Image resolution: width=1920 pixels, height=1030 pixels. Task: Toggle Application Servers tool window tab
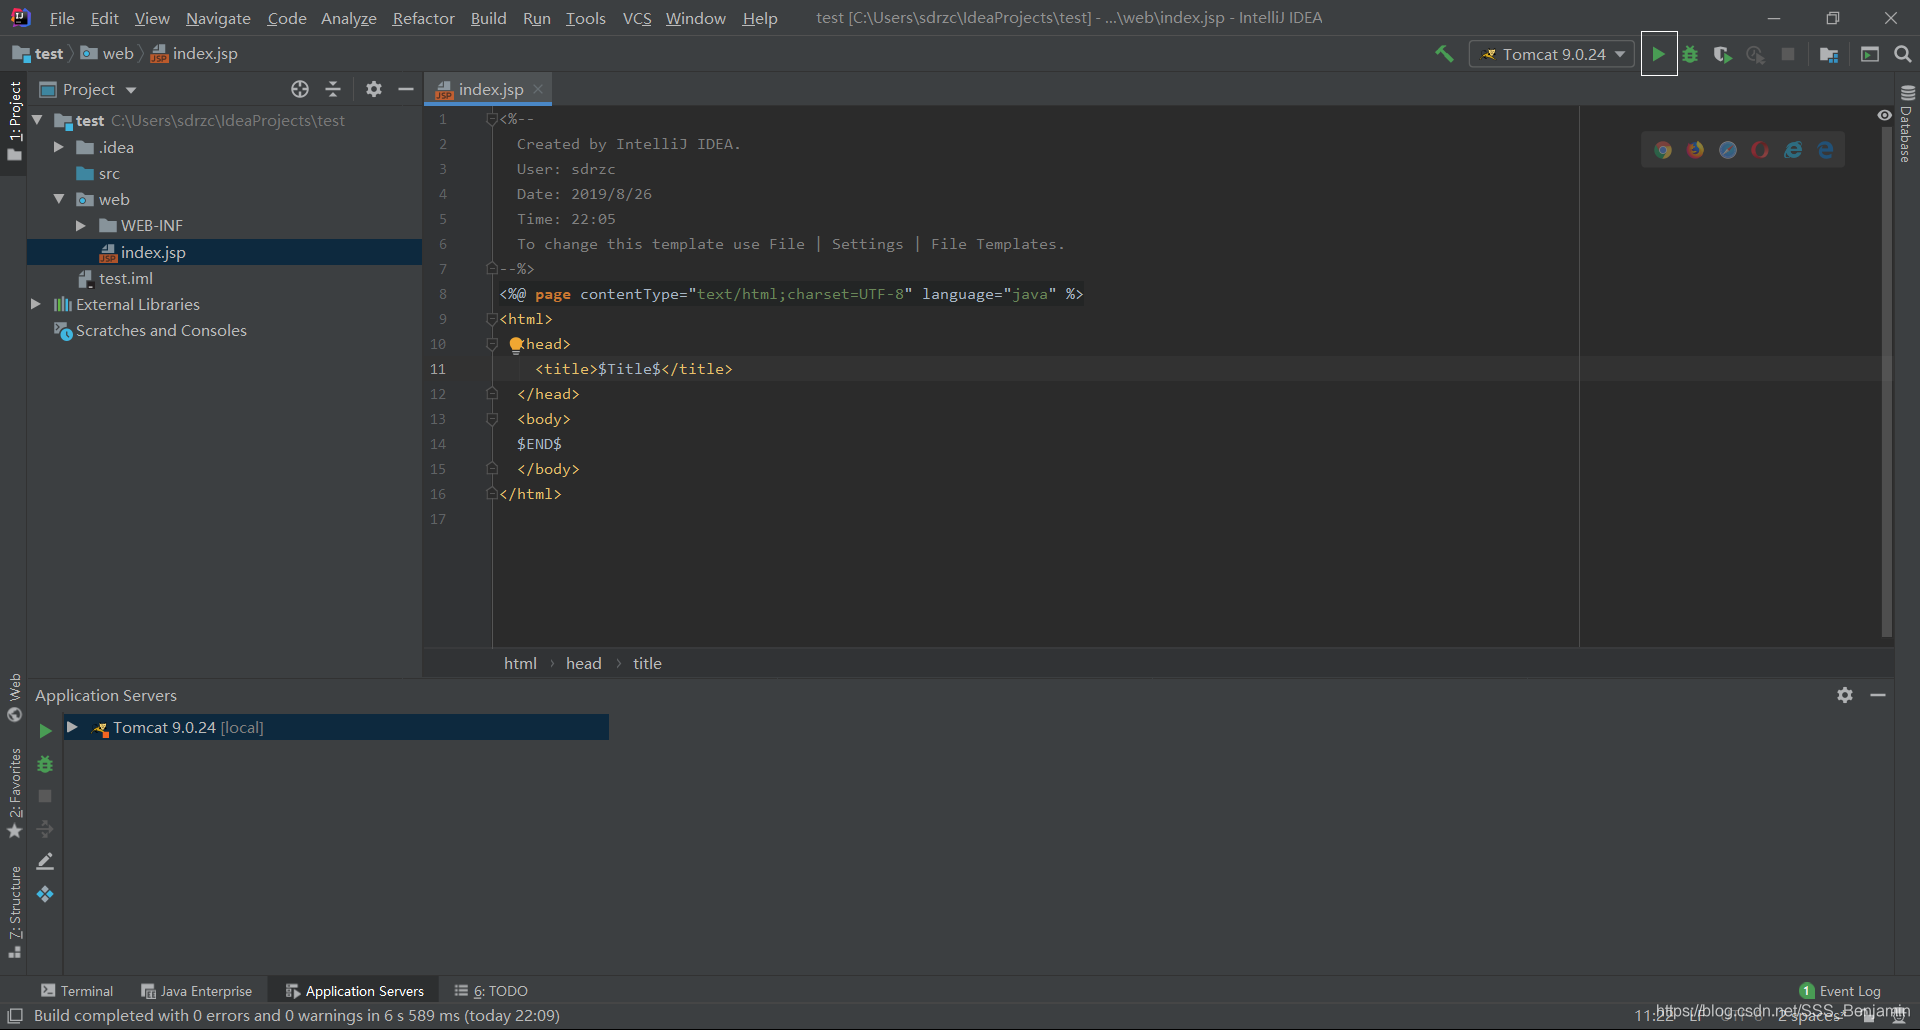pyautogui.click(x=354, y=991)
